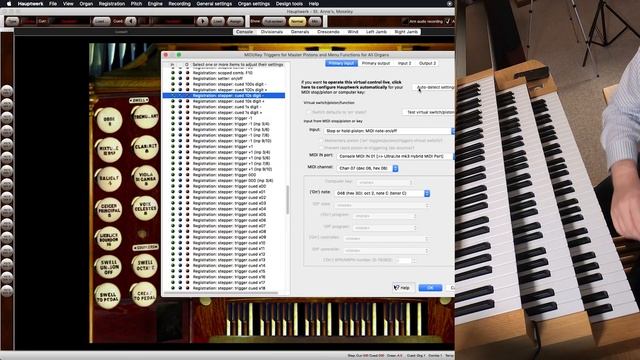The height and width of the screenshot is (360, 640).
Task: Open the Registration menu
Action: (111, 4)
